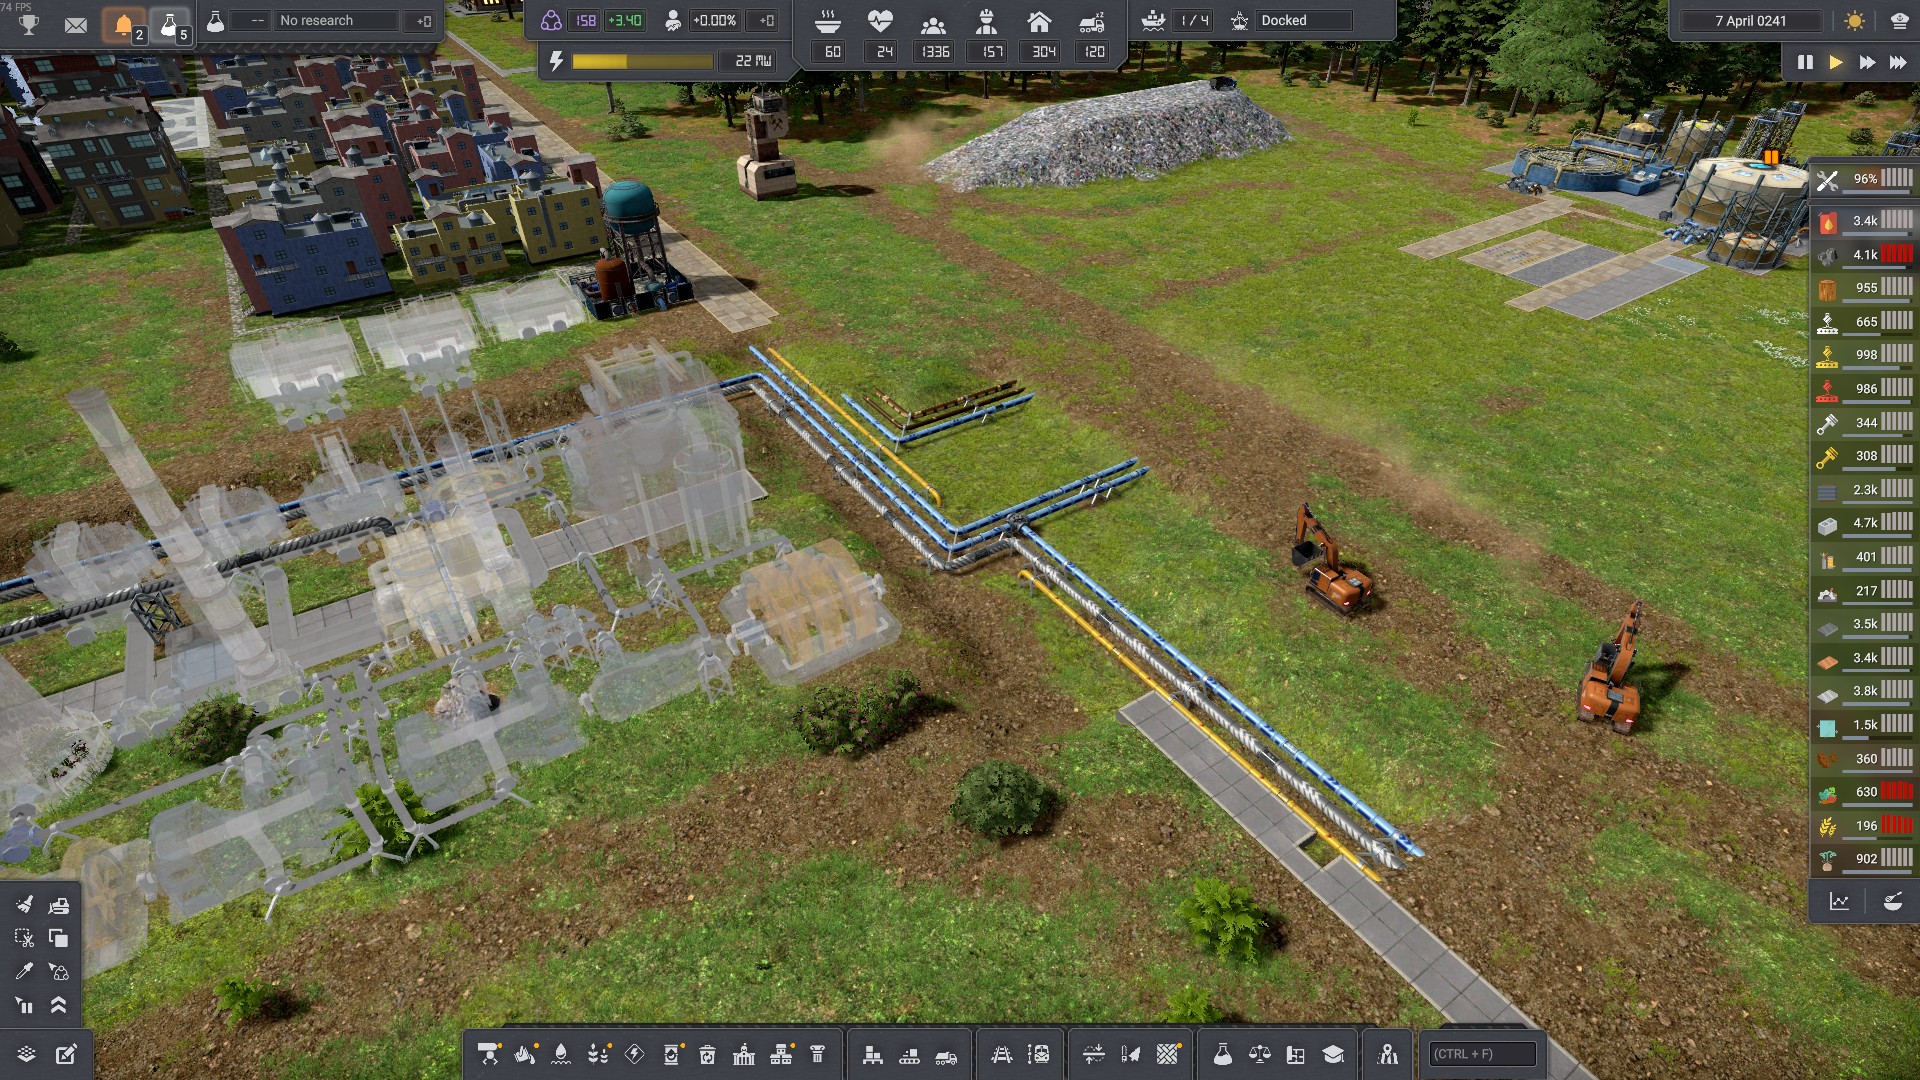The image size is (1920, 1080).
Task: Open the ship fleet icon
Action: (x=1153, y=21)
